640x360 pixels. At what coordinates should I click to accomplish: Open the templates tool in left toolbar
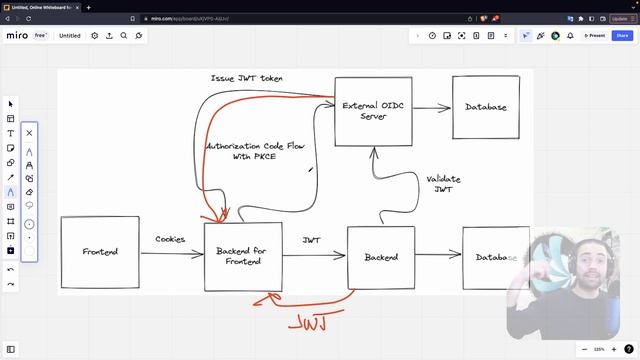(11, 119)
